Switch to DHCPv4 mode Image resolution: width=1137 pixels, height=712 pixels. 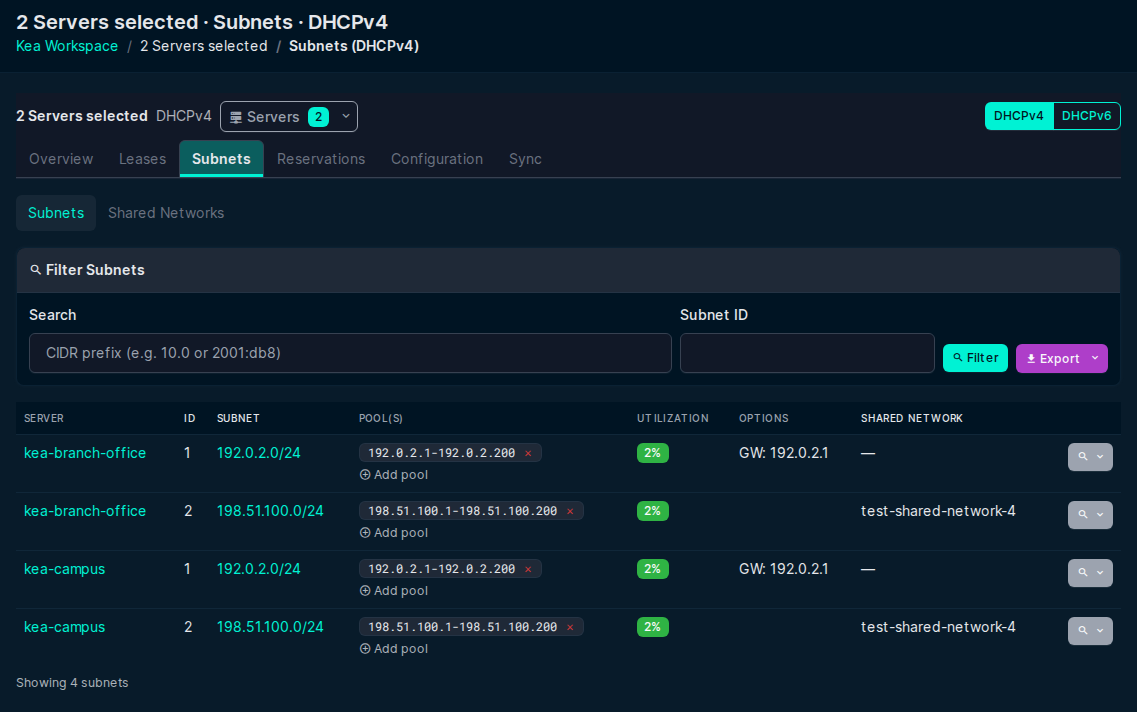click(1019, 116)
